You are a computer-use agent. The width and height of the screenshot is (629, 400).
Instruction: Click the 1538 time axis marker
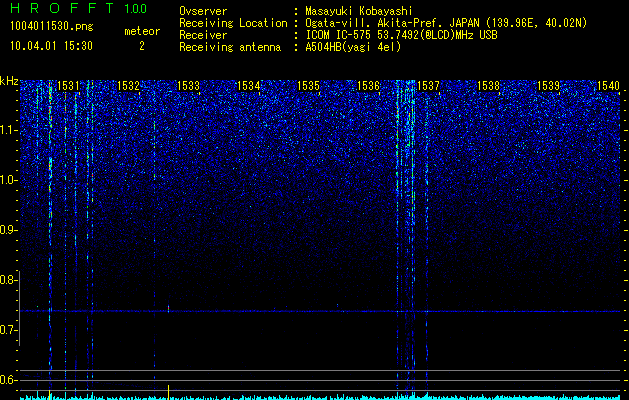489,85
